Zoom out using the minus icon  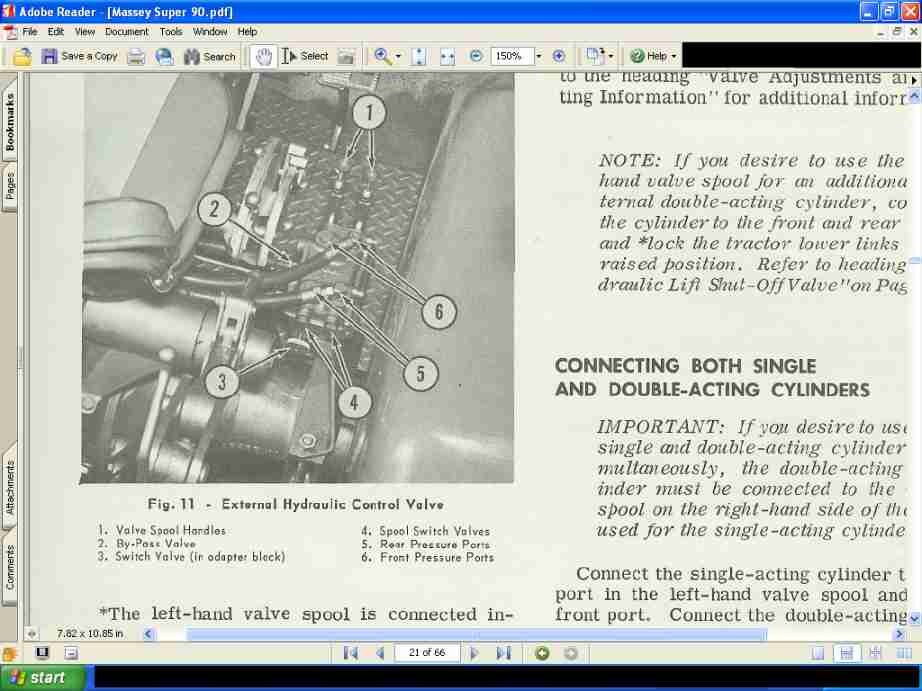[477, 55]
